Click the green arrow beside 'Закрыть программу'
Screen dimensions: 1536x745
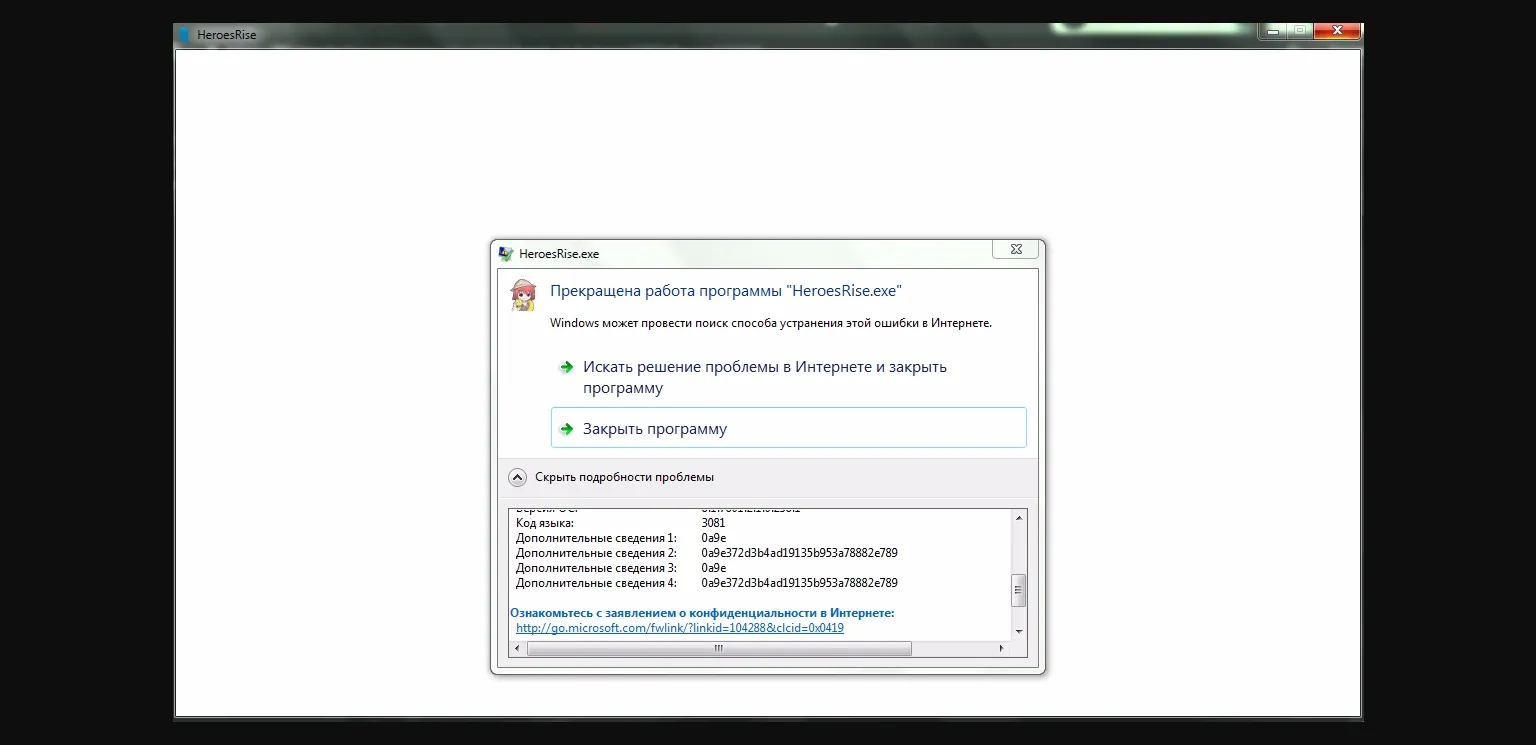pyautogui.click(x=566, y=429)
